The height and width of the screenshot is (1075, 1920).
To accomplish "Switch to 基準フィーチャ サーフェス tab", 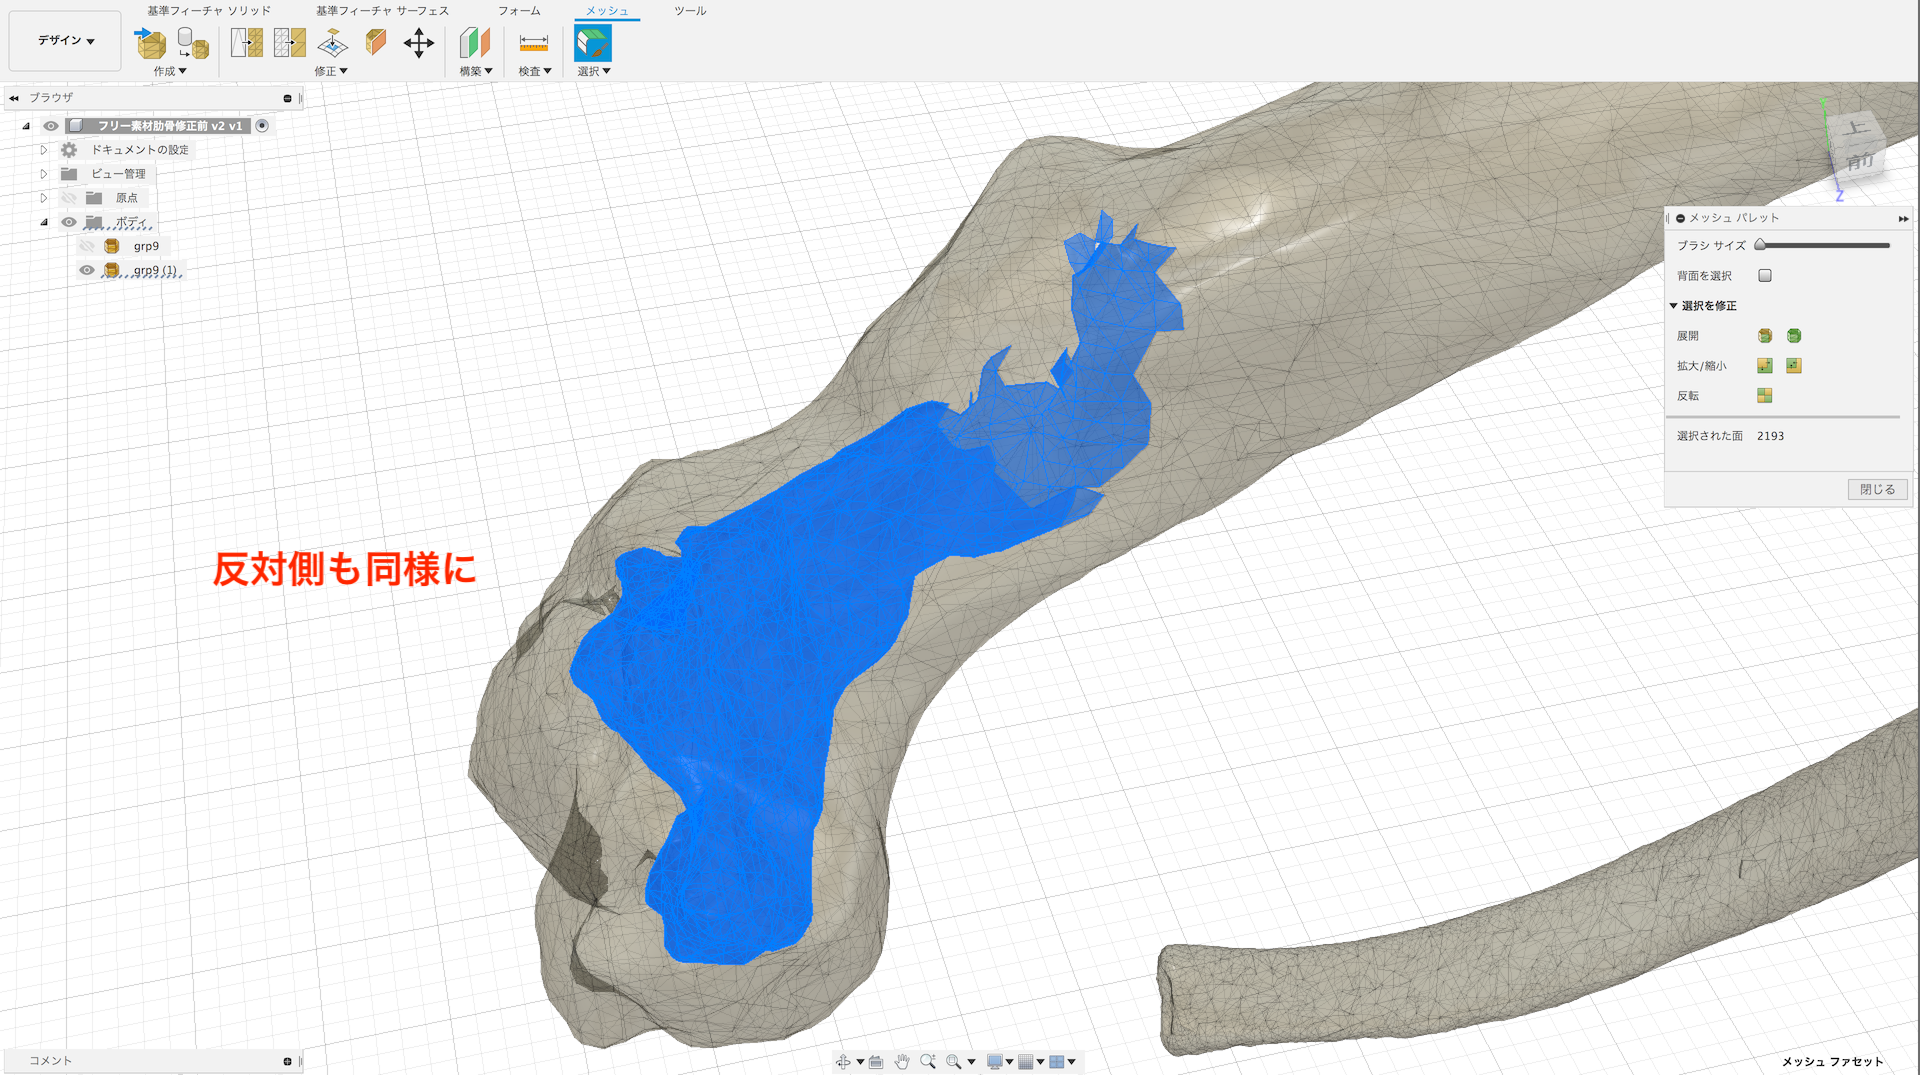I will click(x=382, y=11).
